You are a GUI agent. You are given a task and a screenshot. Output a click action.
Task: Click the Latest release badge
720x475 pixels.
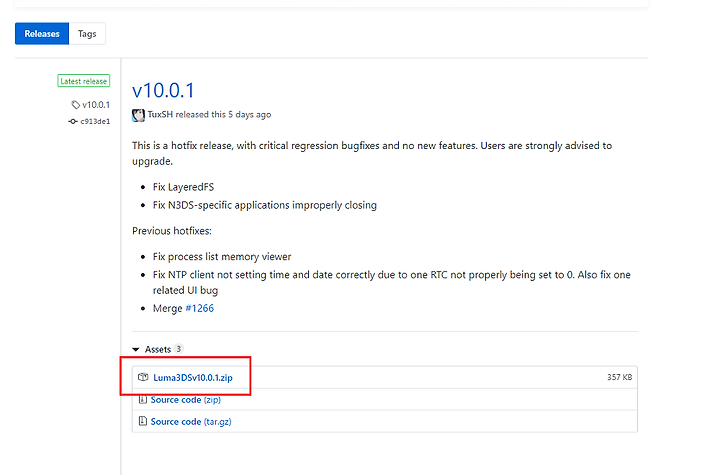pos(84,81)
